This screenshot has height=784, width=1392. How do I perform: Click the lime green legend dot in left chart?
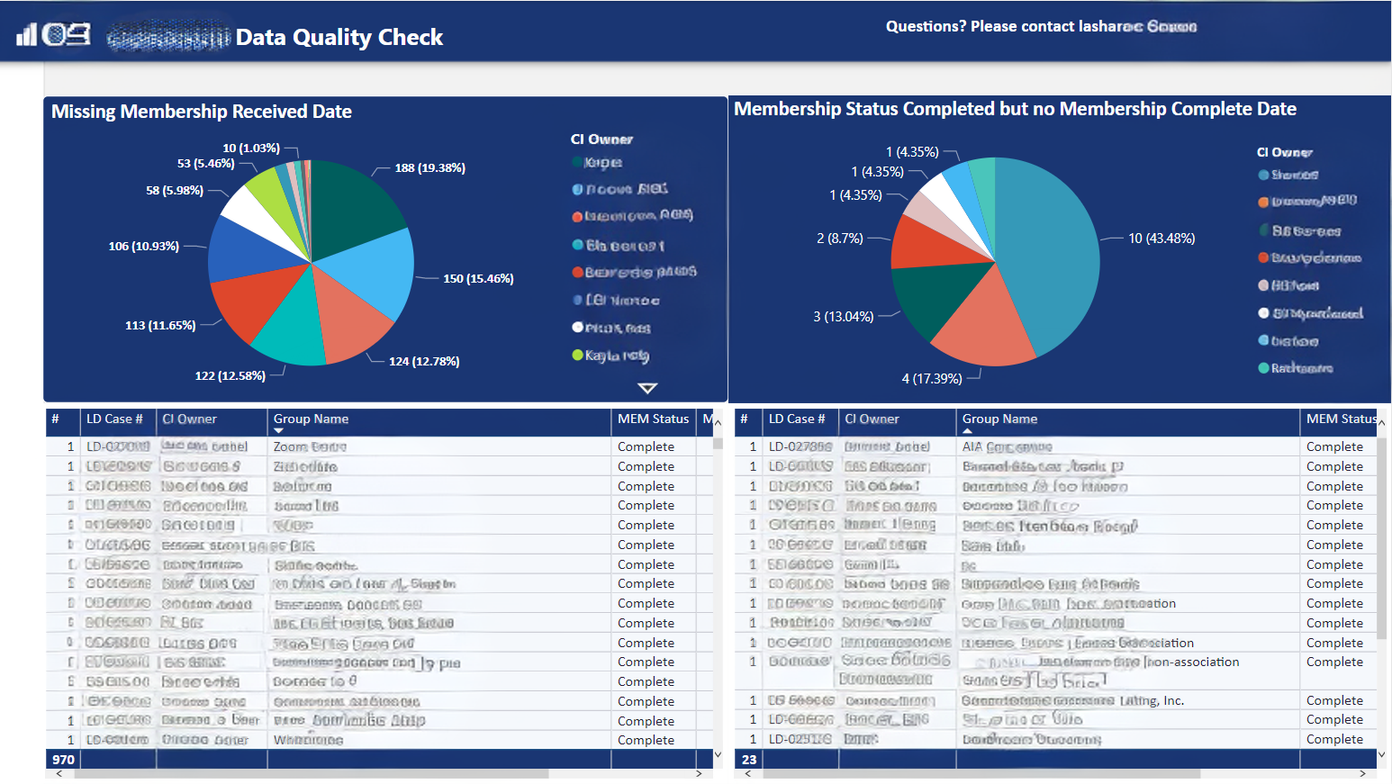pos(578,355)
